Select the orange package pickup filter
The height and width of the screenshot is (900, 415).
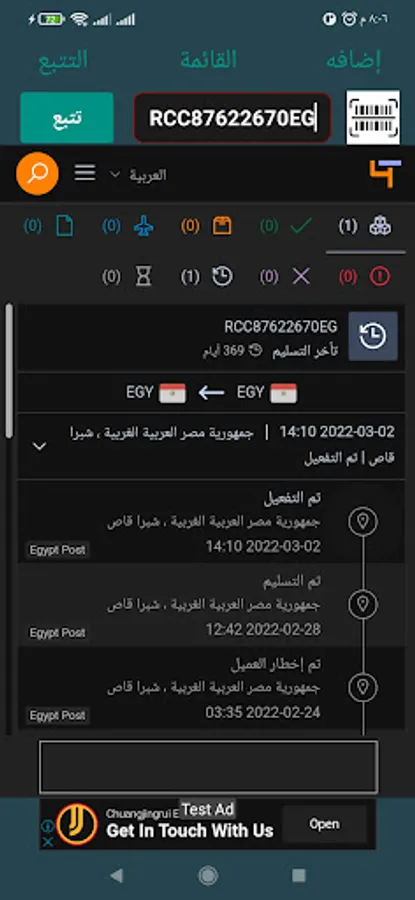click(207, 227)
